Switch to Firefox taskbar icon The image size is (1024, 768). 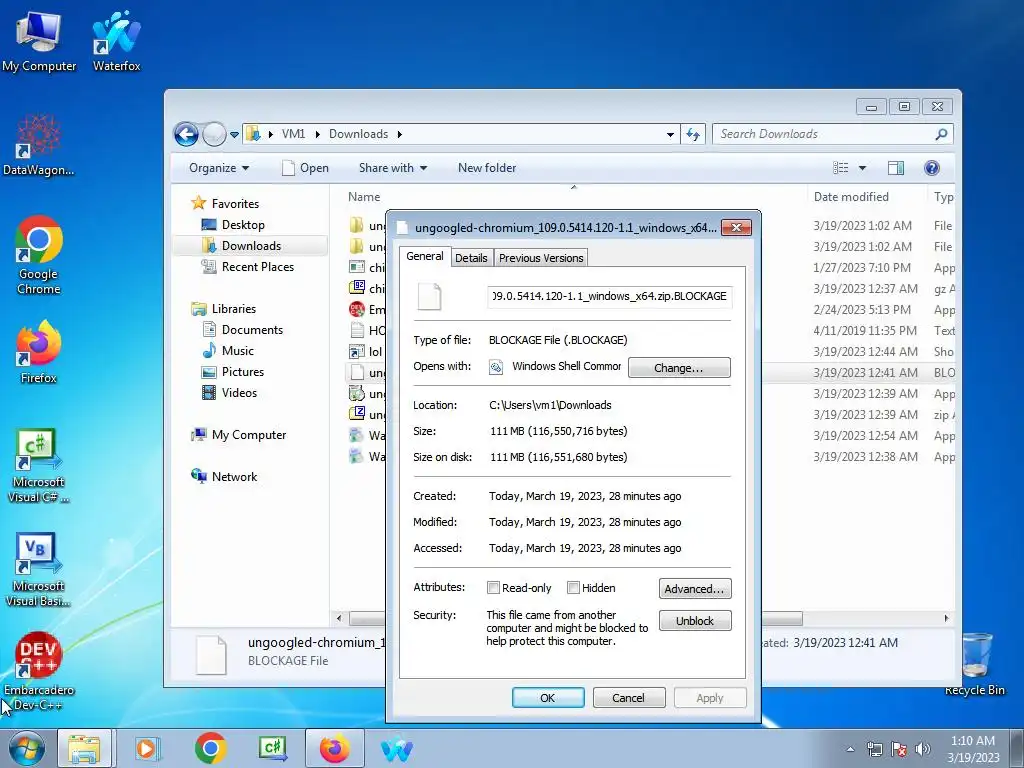click(x=334, y=749)
